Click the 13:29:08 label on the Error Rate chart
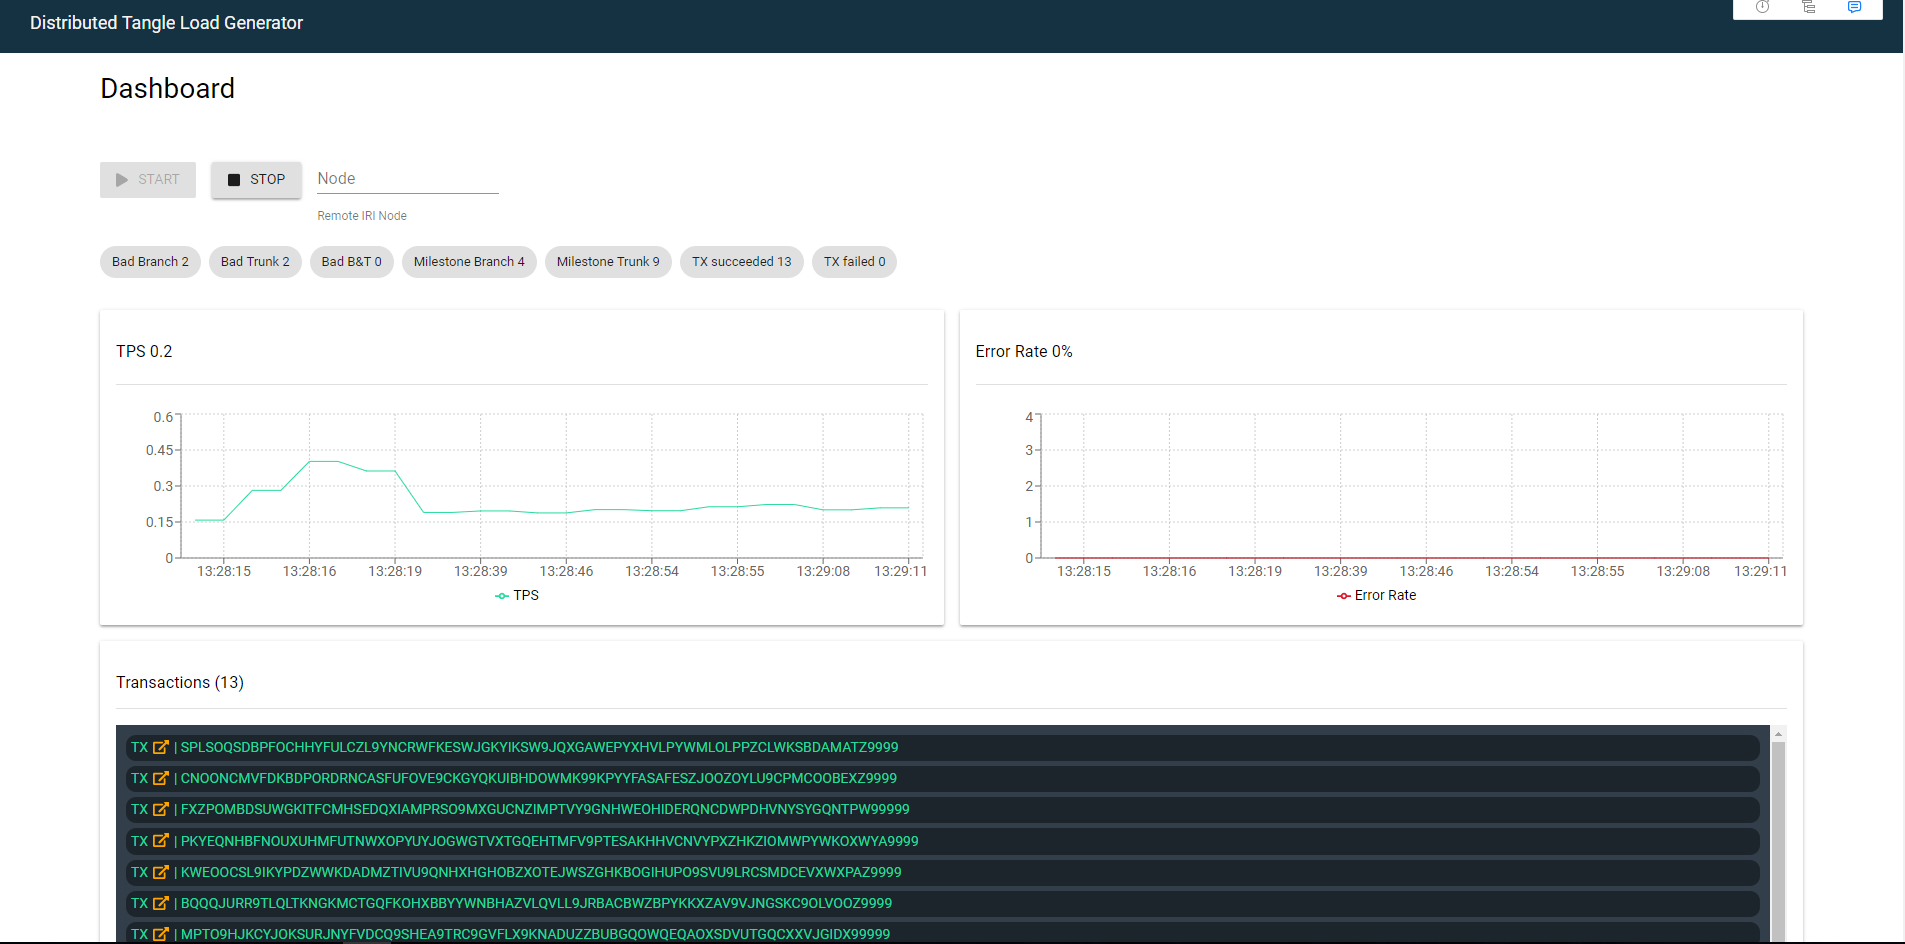1905x944 pixels. (x=1683, y=571)
